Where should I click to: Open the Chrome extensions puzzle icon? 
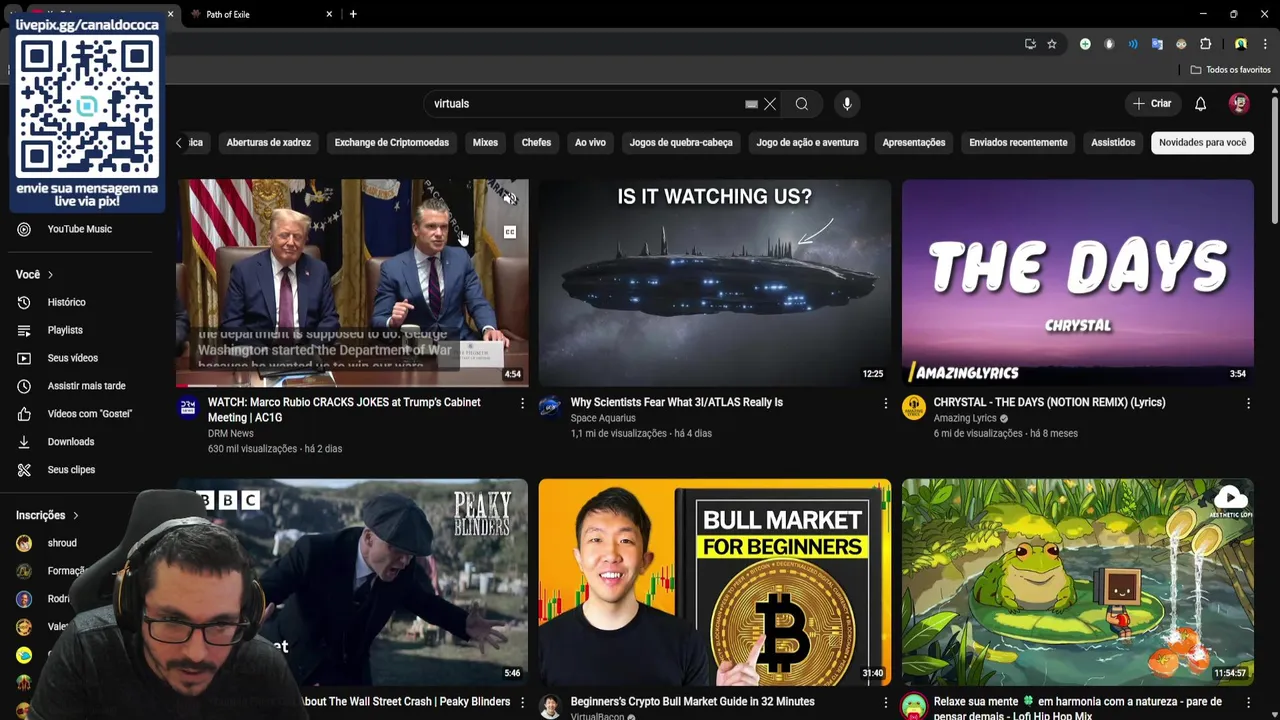tap(1205, 44)
